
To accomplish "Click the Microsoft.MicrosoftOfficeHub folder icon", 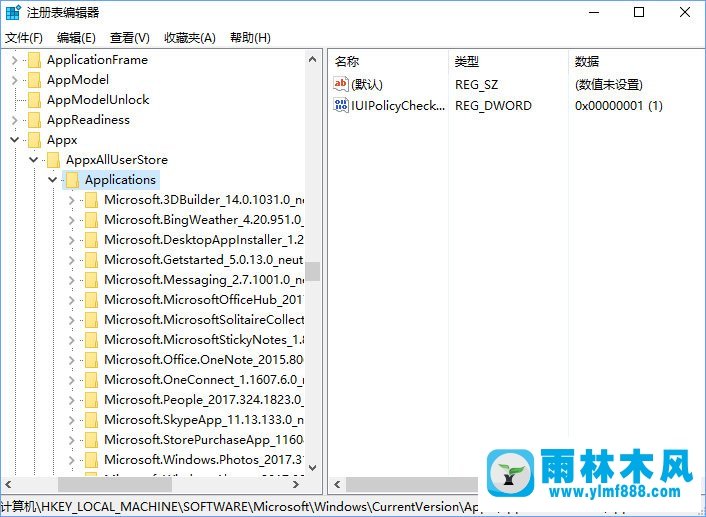I will pos(91,299).
